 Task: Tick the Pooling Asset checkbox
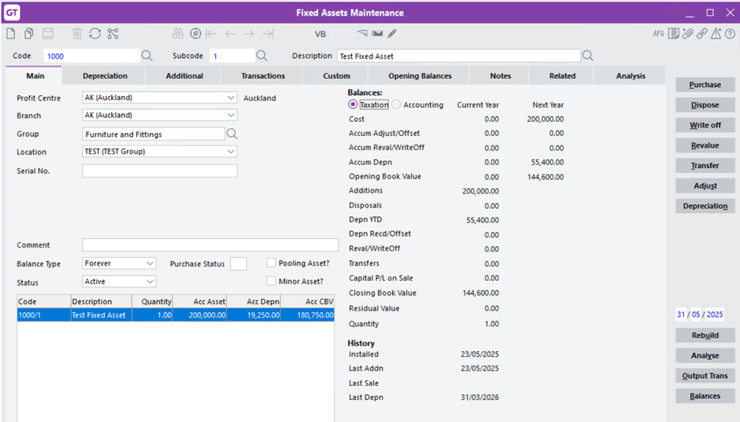point(271,262)
